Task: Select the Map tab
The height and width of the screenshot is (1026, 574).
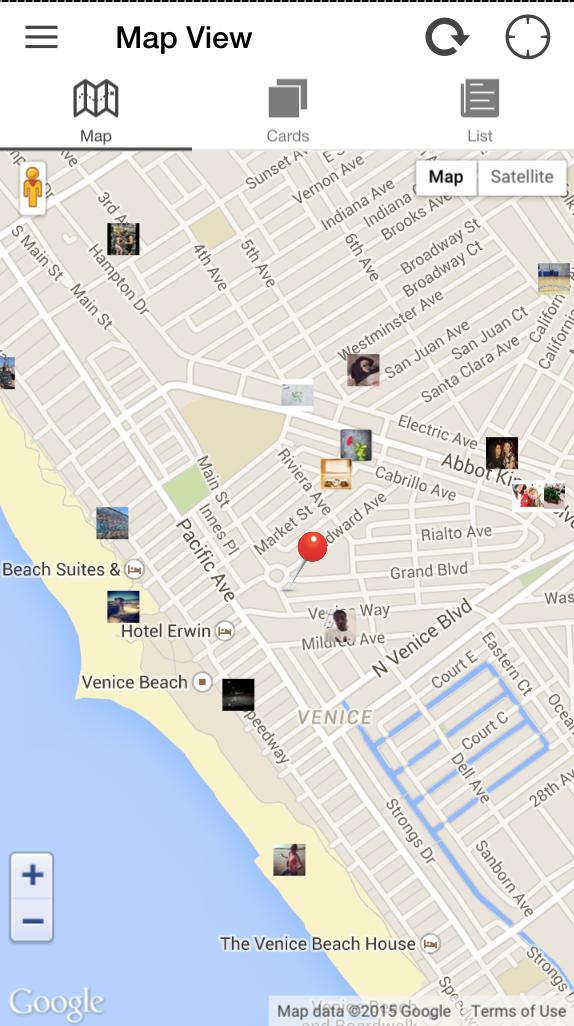Action: (x=96, y=111)
